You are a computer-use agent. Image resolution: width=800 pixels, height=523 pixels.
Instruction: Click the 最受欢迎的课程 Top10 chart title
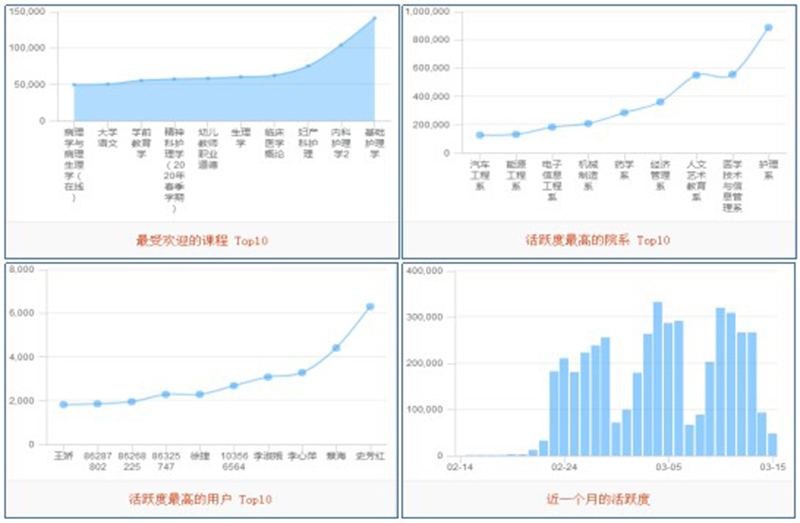[x=201, y=240]
